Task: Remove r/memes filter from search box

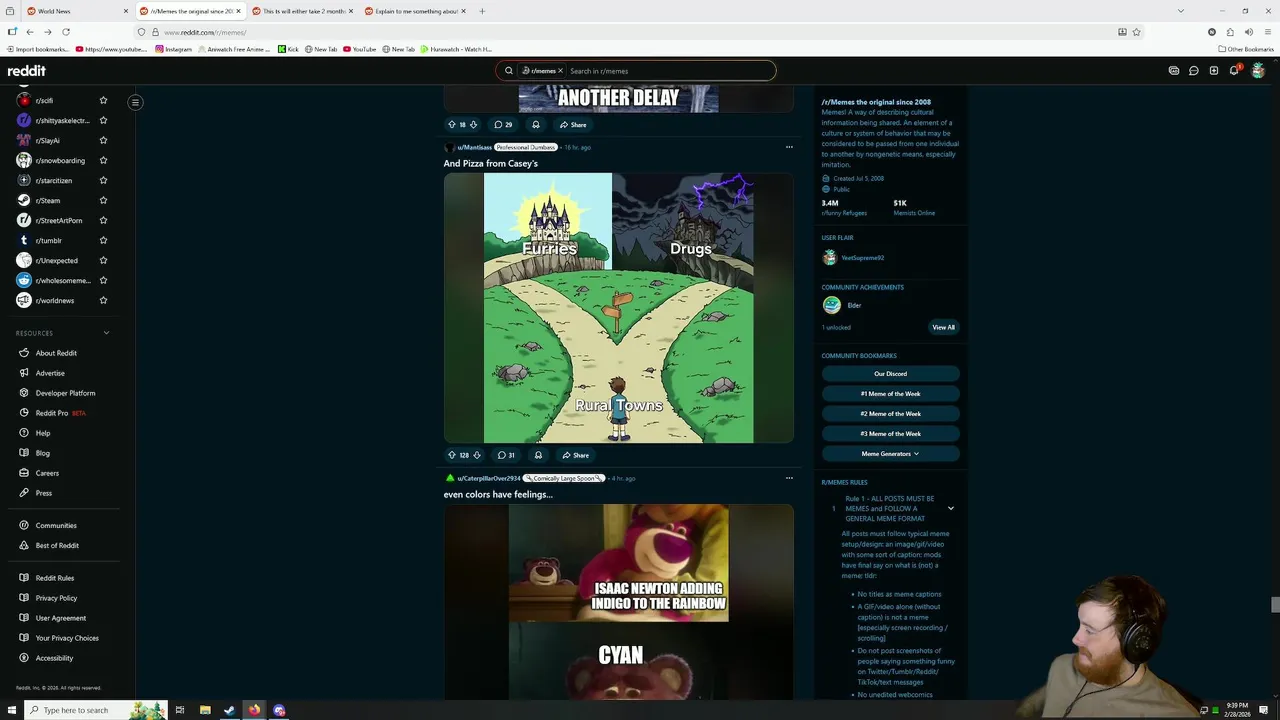Action: pyautogui.click(x=560, y=71)
